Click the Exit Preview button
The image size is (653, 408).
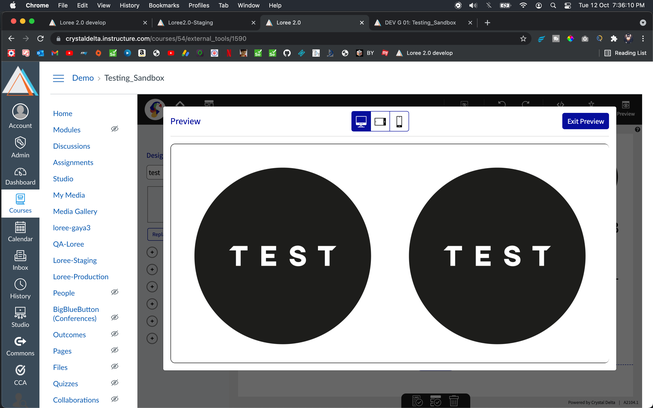[585, 121]
